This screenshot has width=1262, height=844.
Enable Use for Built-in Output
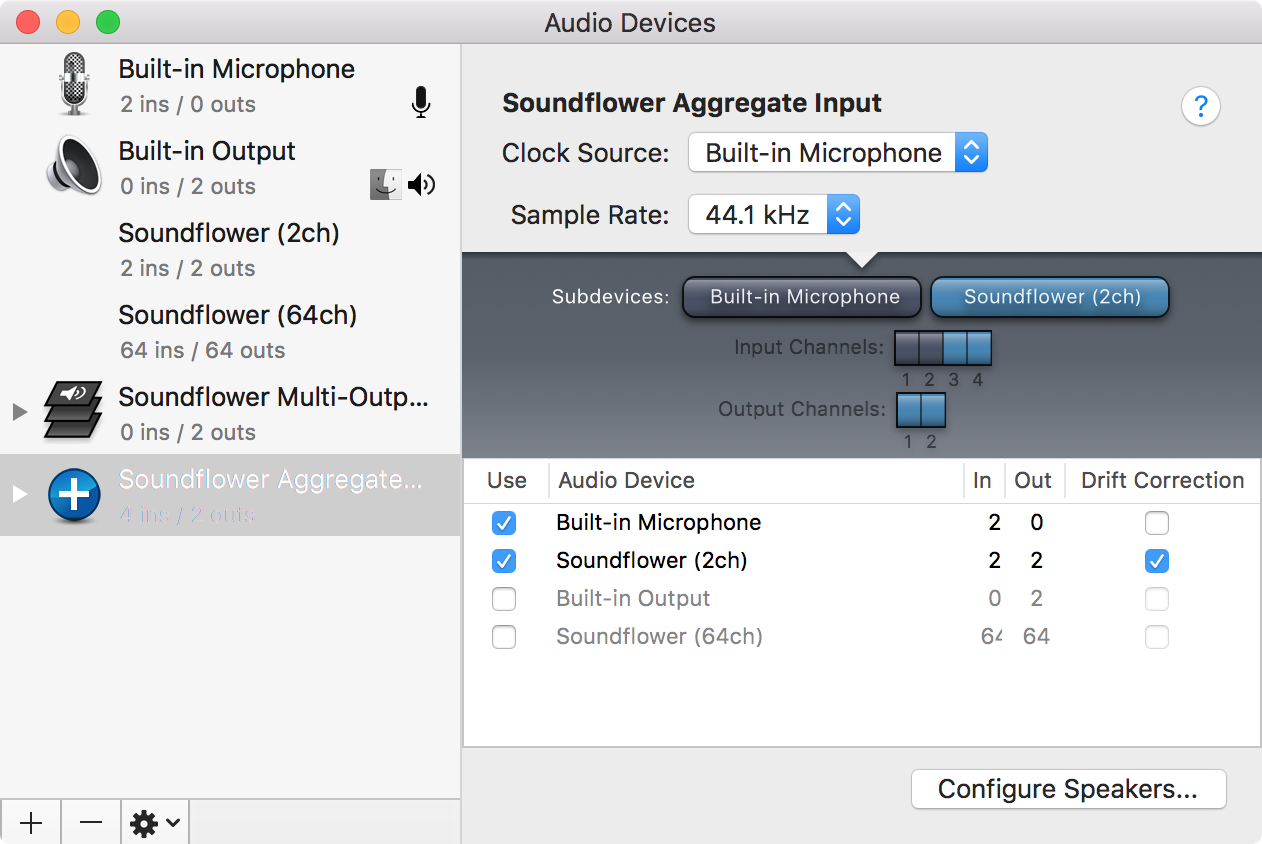pos(504,598)
